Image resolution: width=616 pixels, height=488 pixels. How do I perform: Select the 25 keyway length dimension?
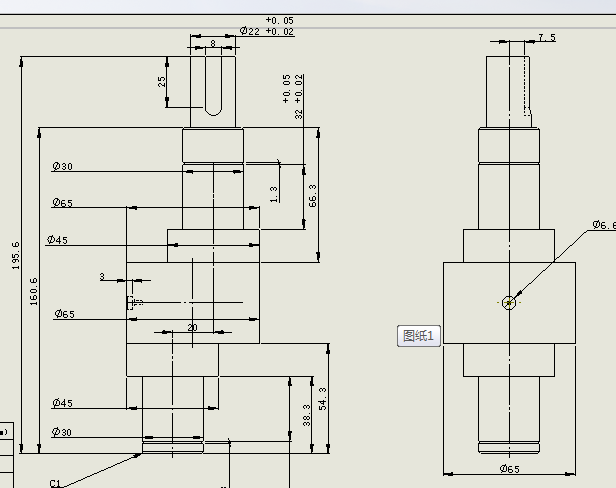click(161, 82)
